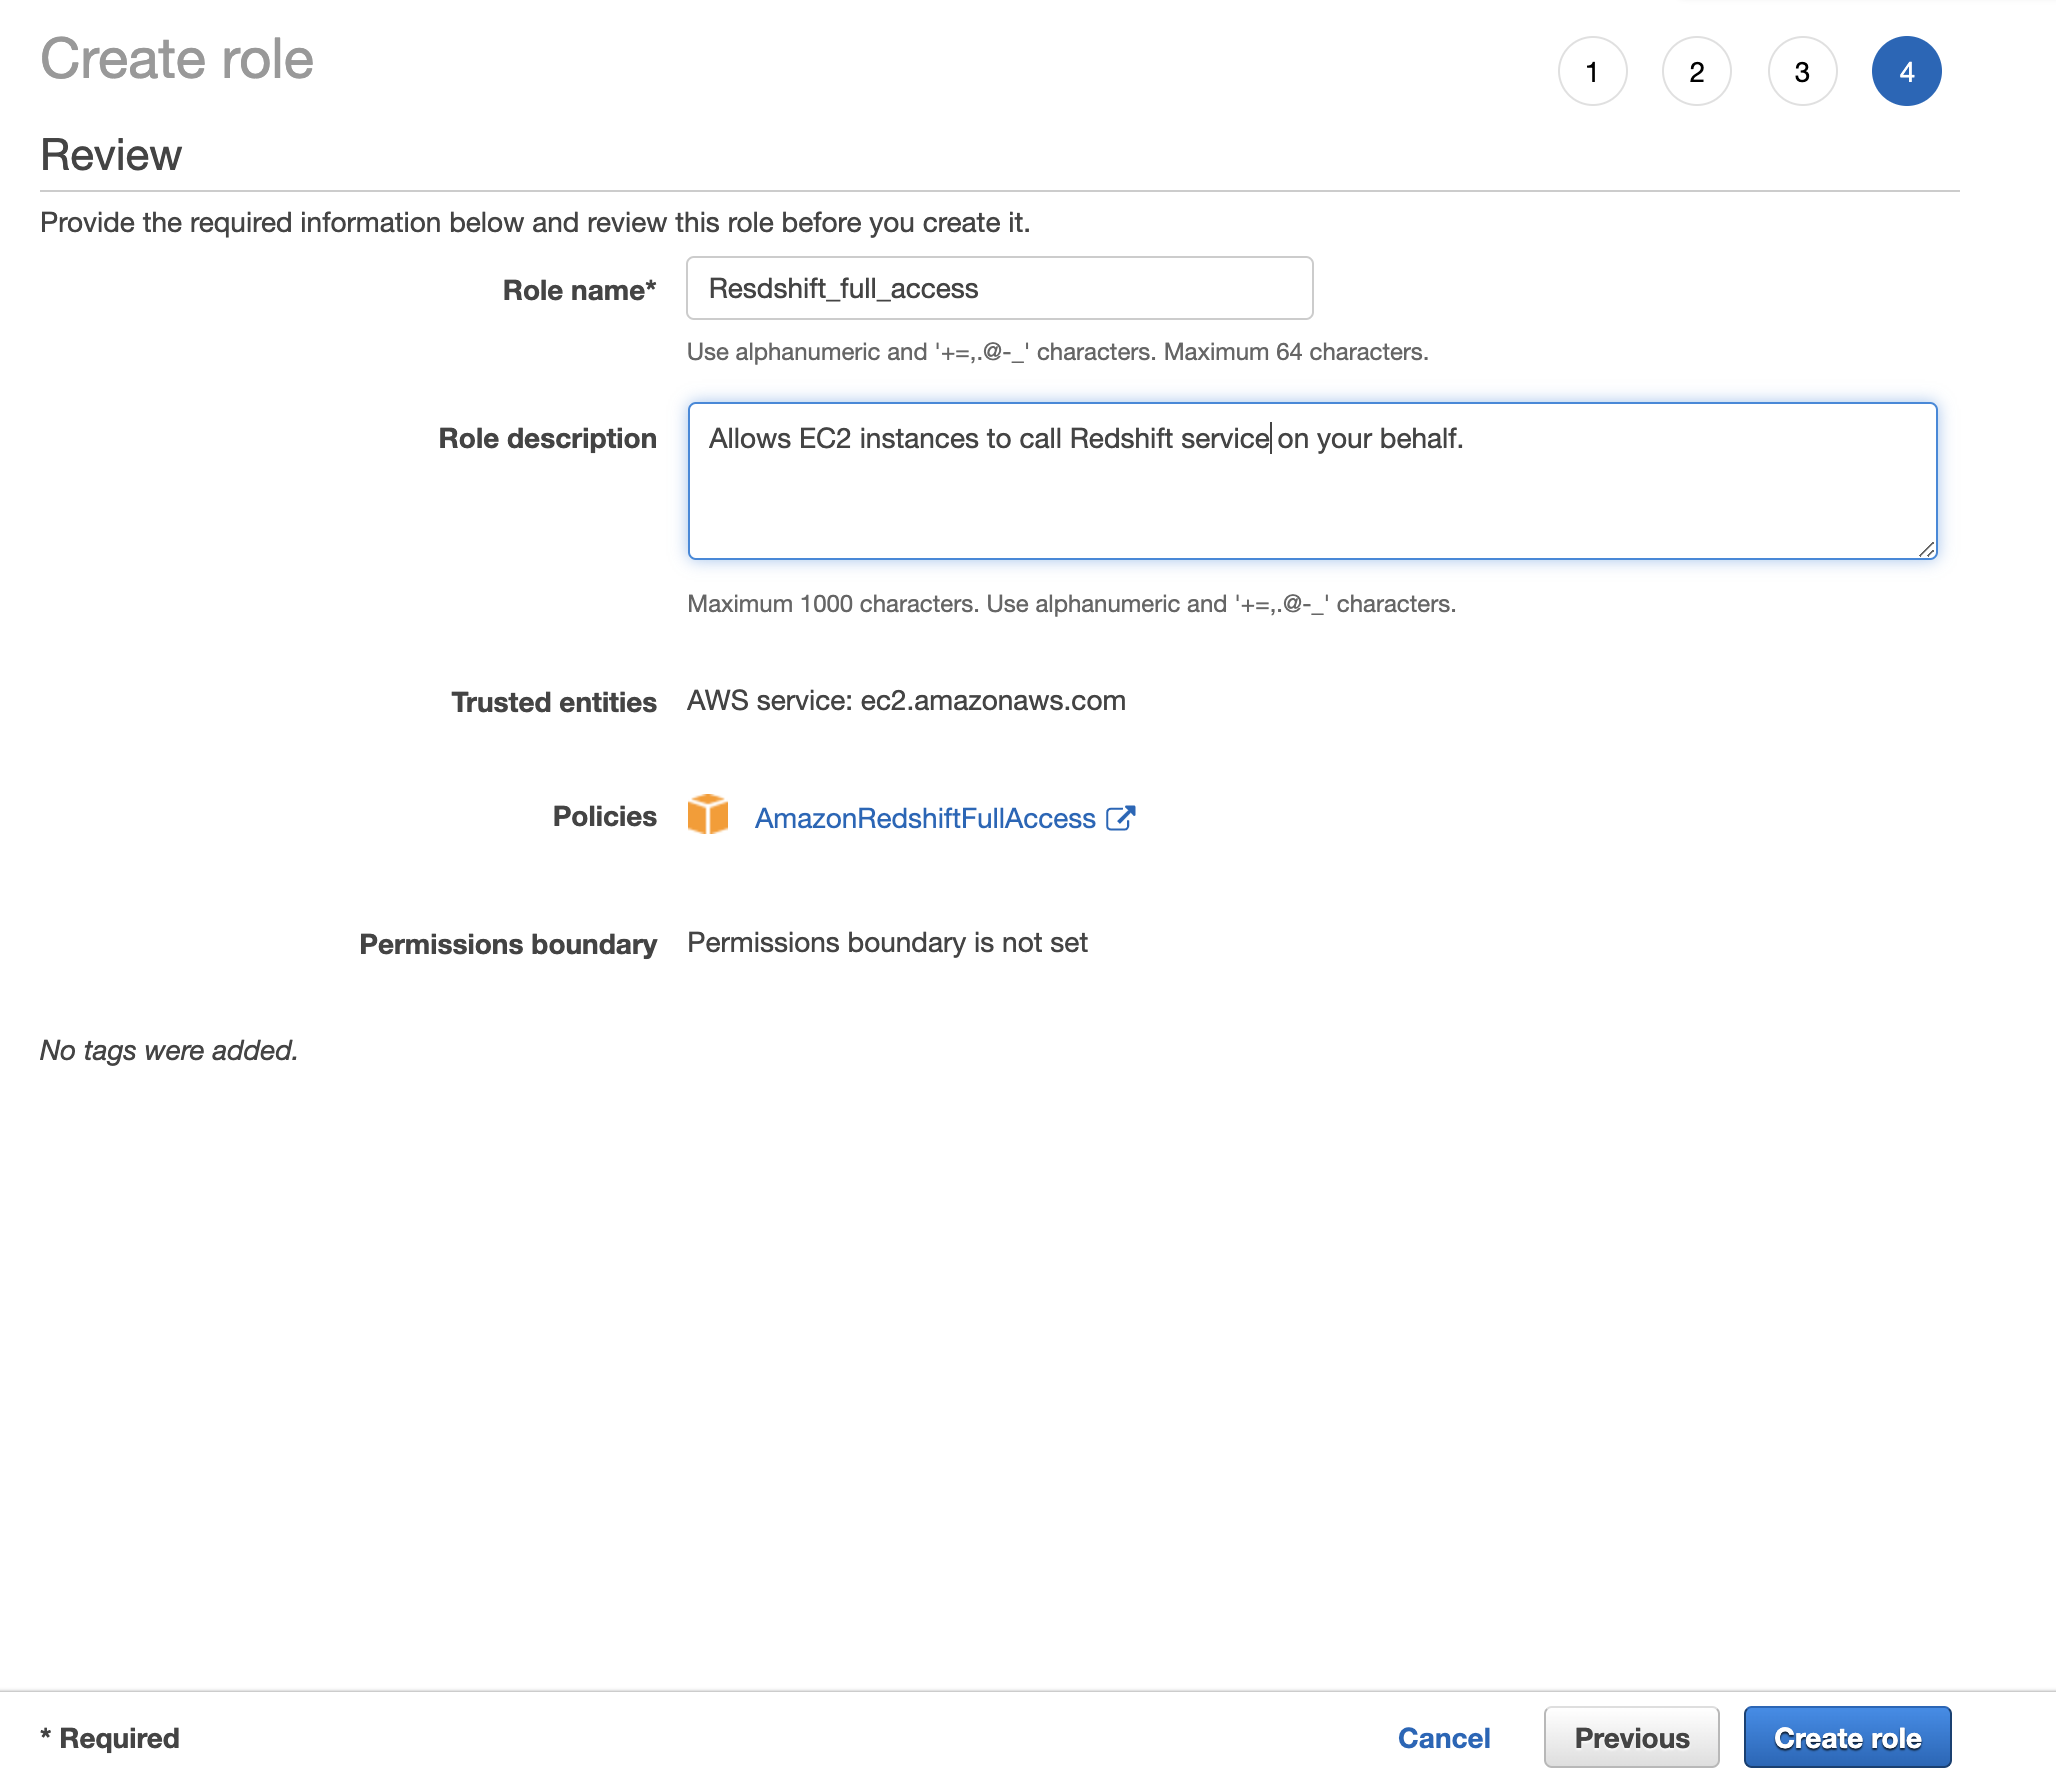Grab the description textarea resize handle
The width and height of the screenshot is (2056, 1782).
[1927, 549]
